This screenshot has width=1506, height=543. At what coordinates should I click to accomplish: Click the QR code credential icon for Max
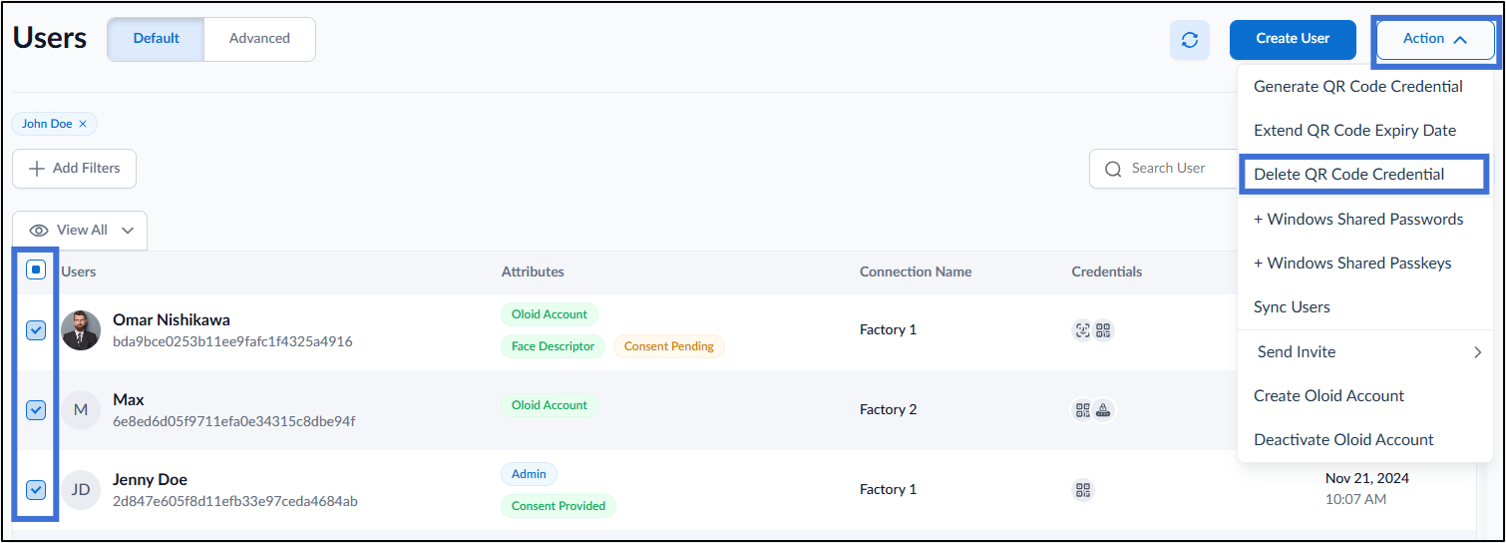tap(1082, 410)
